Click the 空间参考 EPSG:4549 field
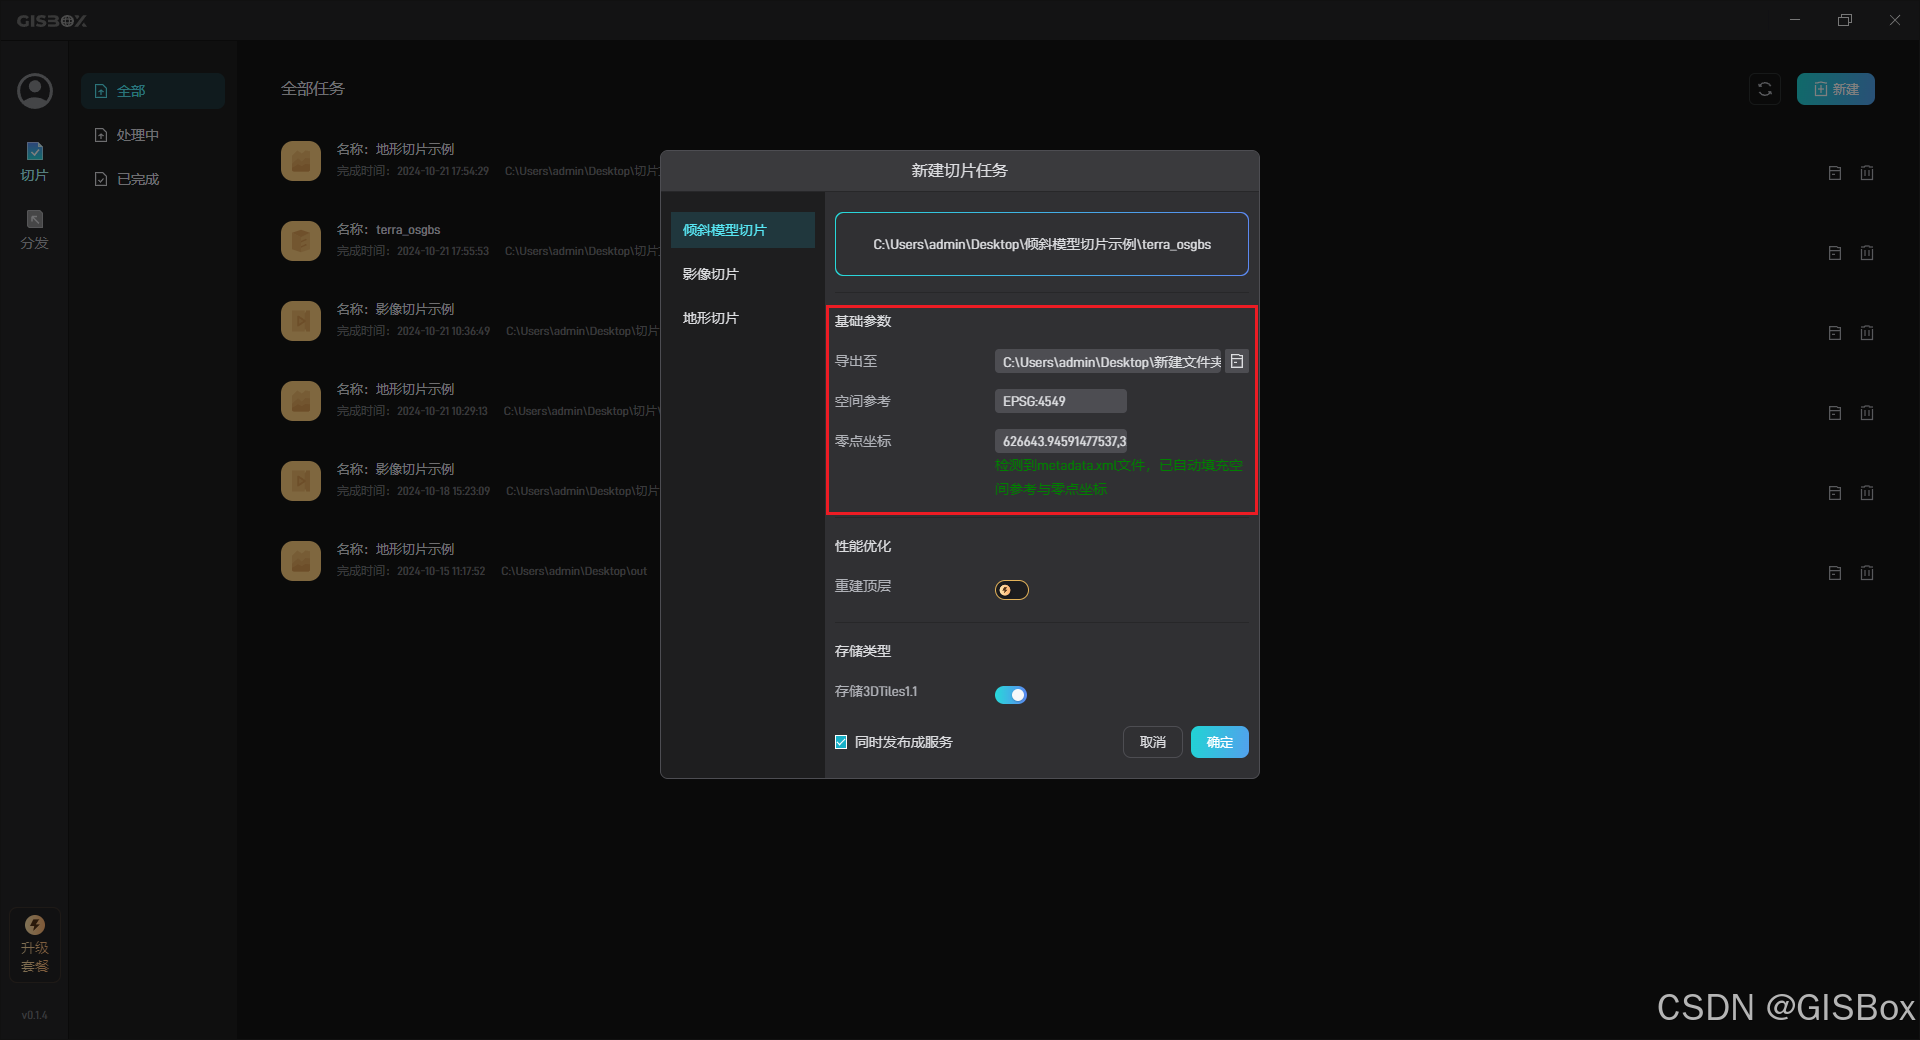 1061,401
